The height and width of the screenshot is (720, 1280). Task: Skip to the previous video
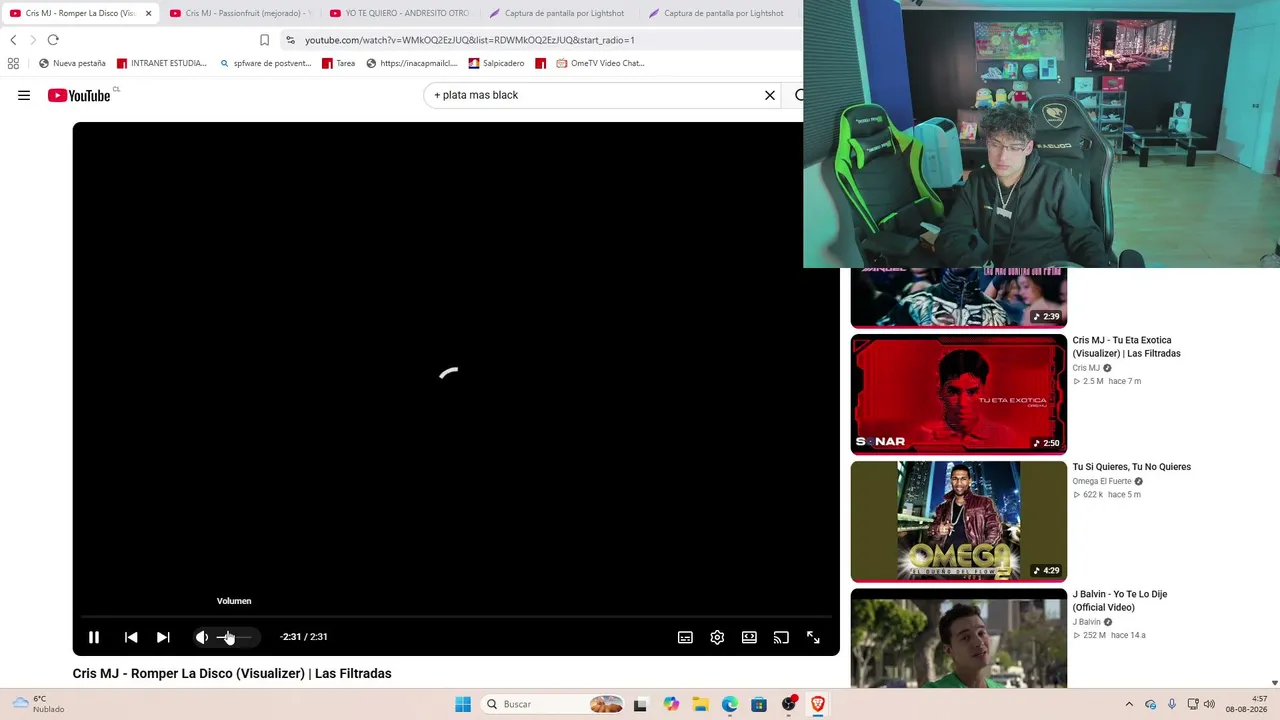131,637
